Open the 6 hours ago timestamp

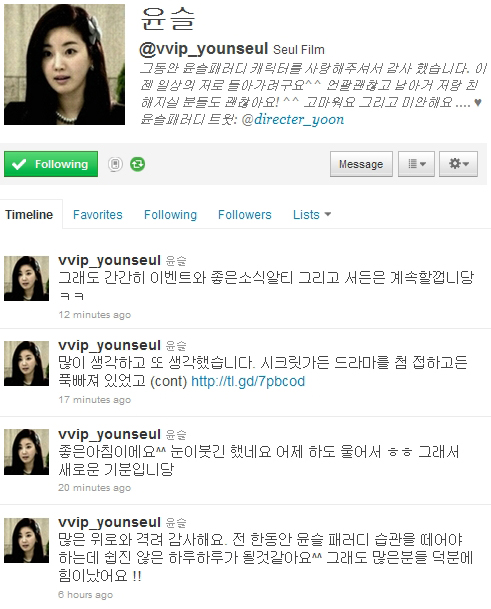(85, 594)
